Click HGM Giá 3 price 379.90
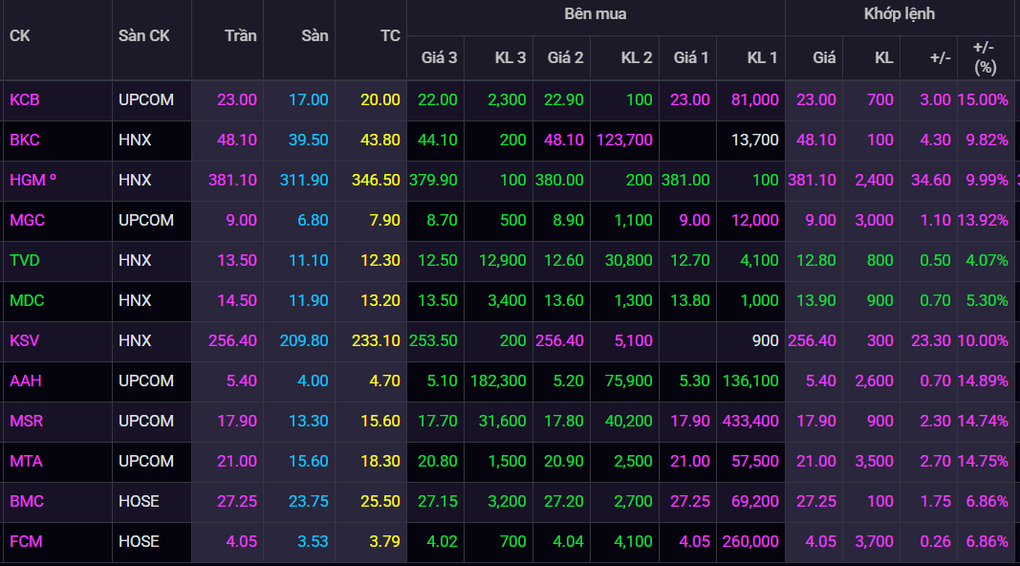 [433, 180]
